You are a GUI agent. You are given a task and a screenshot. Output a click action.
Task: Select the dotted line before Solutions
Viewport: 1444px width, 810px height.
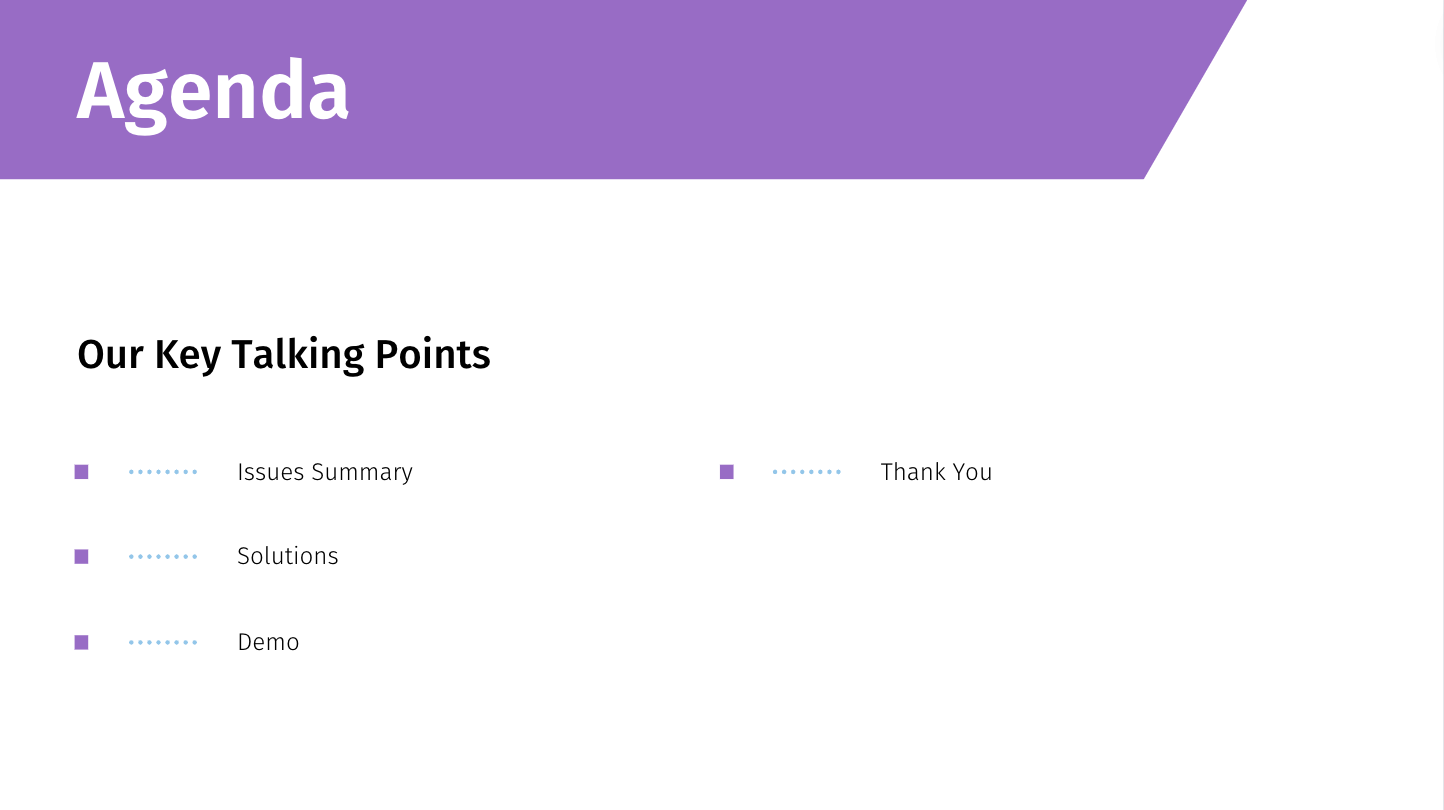[163, 557]
